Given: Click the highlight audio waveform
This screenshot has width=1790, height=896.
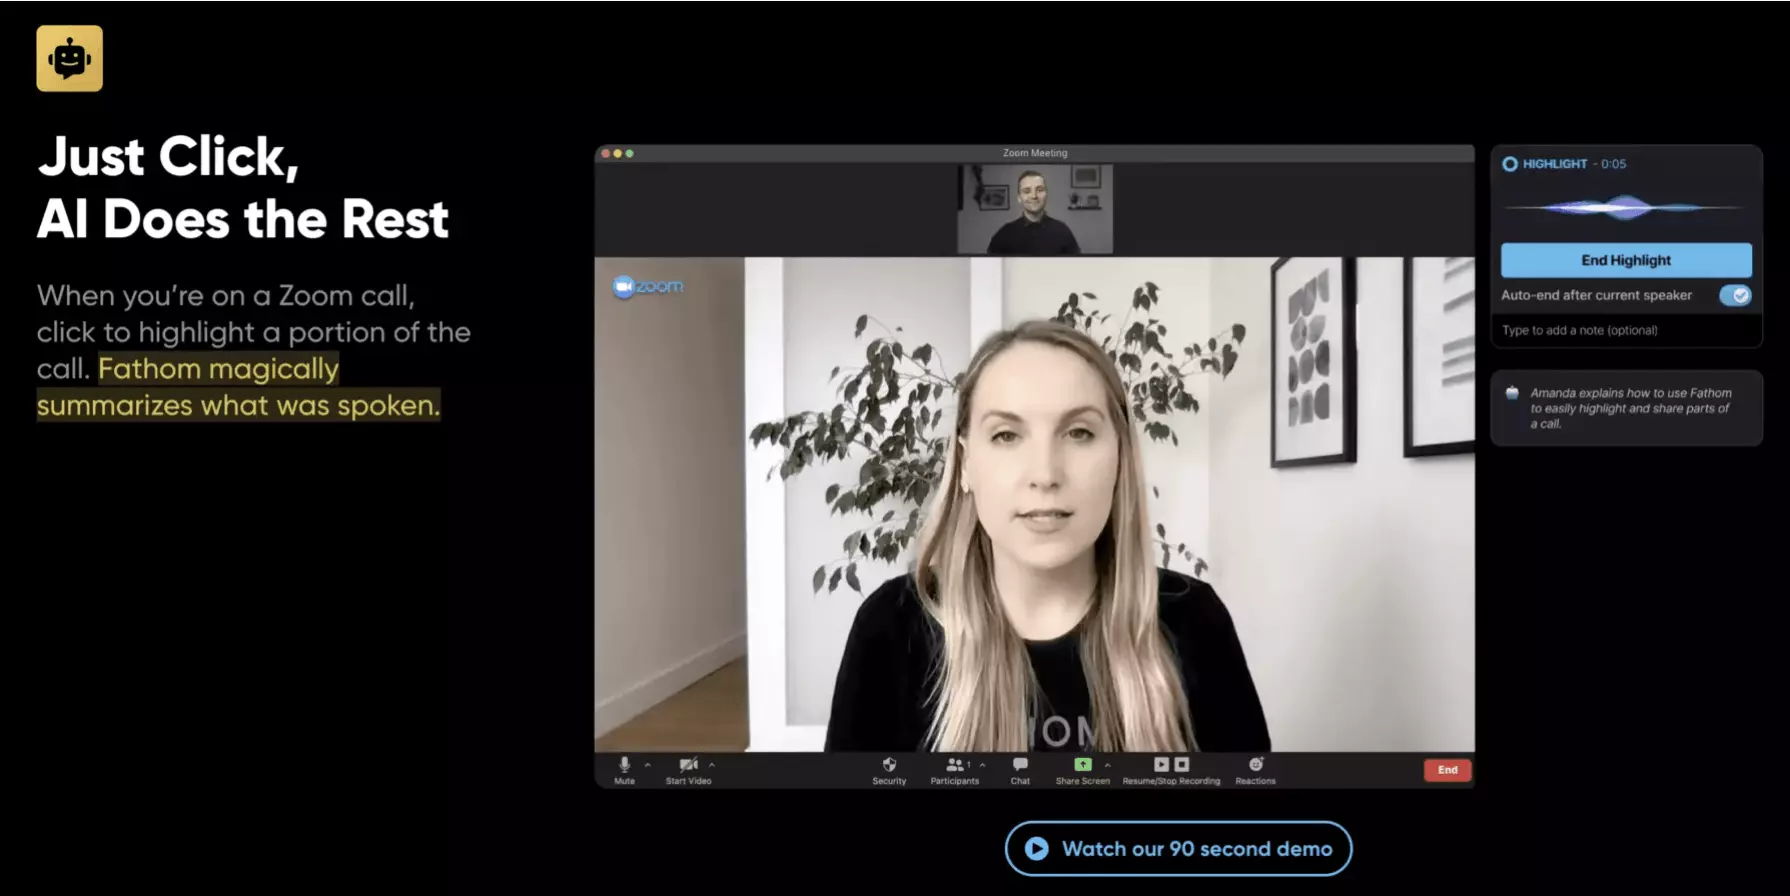Looking at the screenshot, I should (1626, 208).
